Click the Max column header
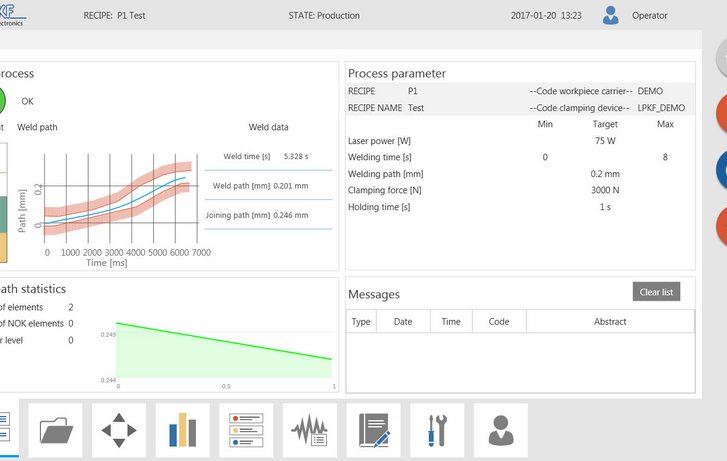 click(665, 124)
